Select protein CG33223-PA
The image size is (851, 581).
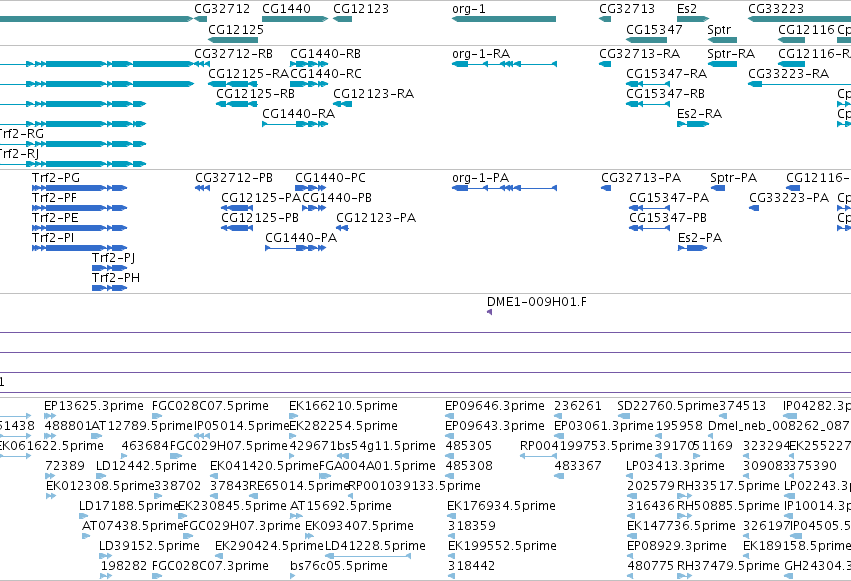click(x=789, y=198)
